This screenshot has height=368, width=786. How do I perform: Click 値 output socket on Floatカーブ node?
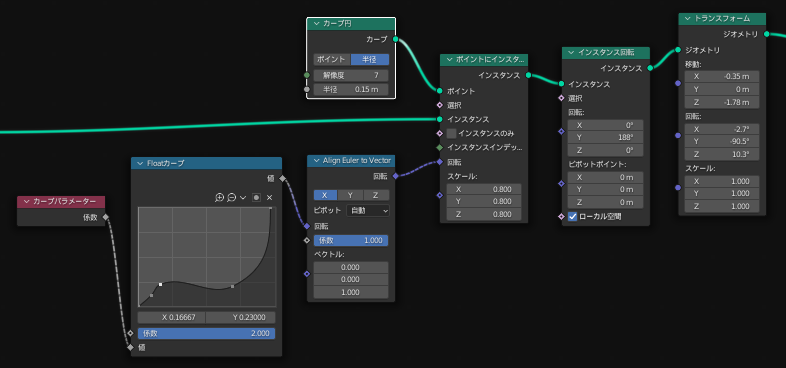pyautogui.click(x=282, y=178)
